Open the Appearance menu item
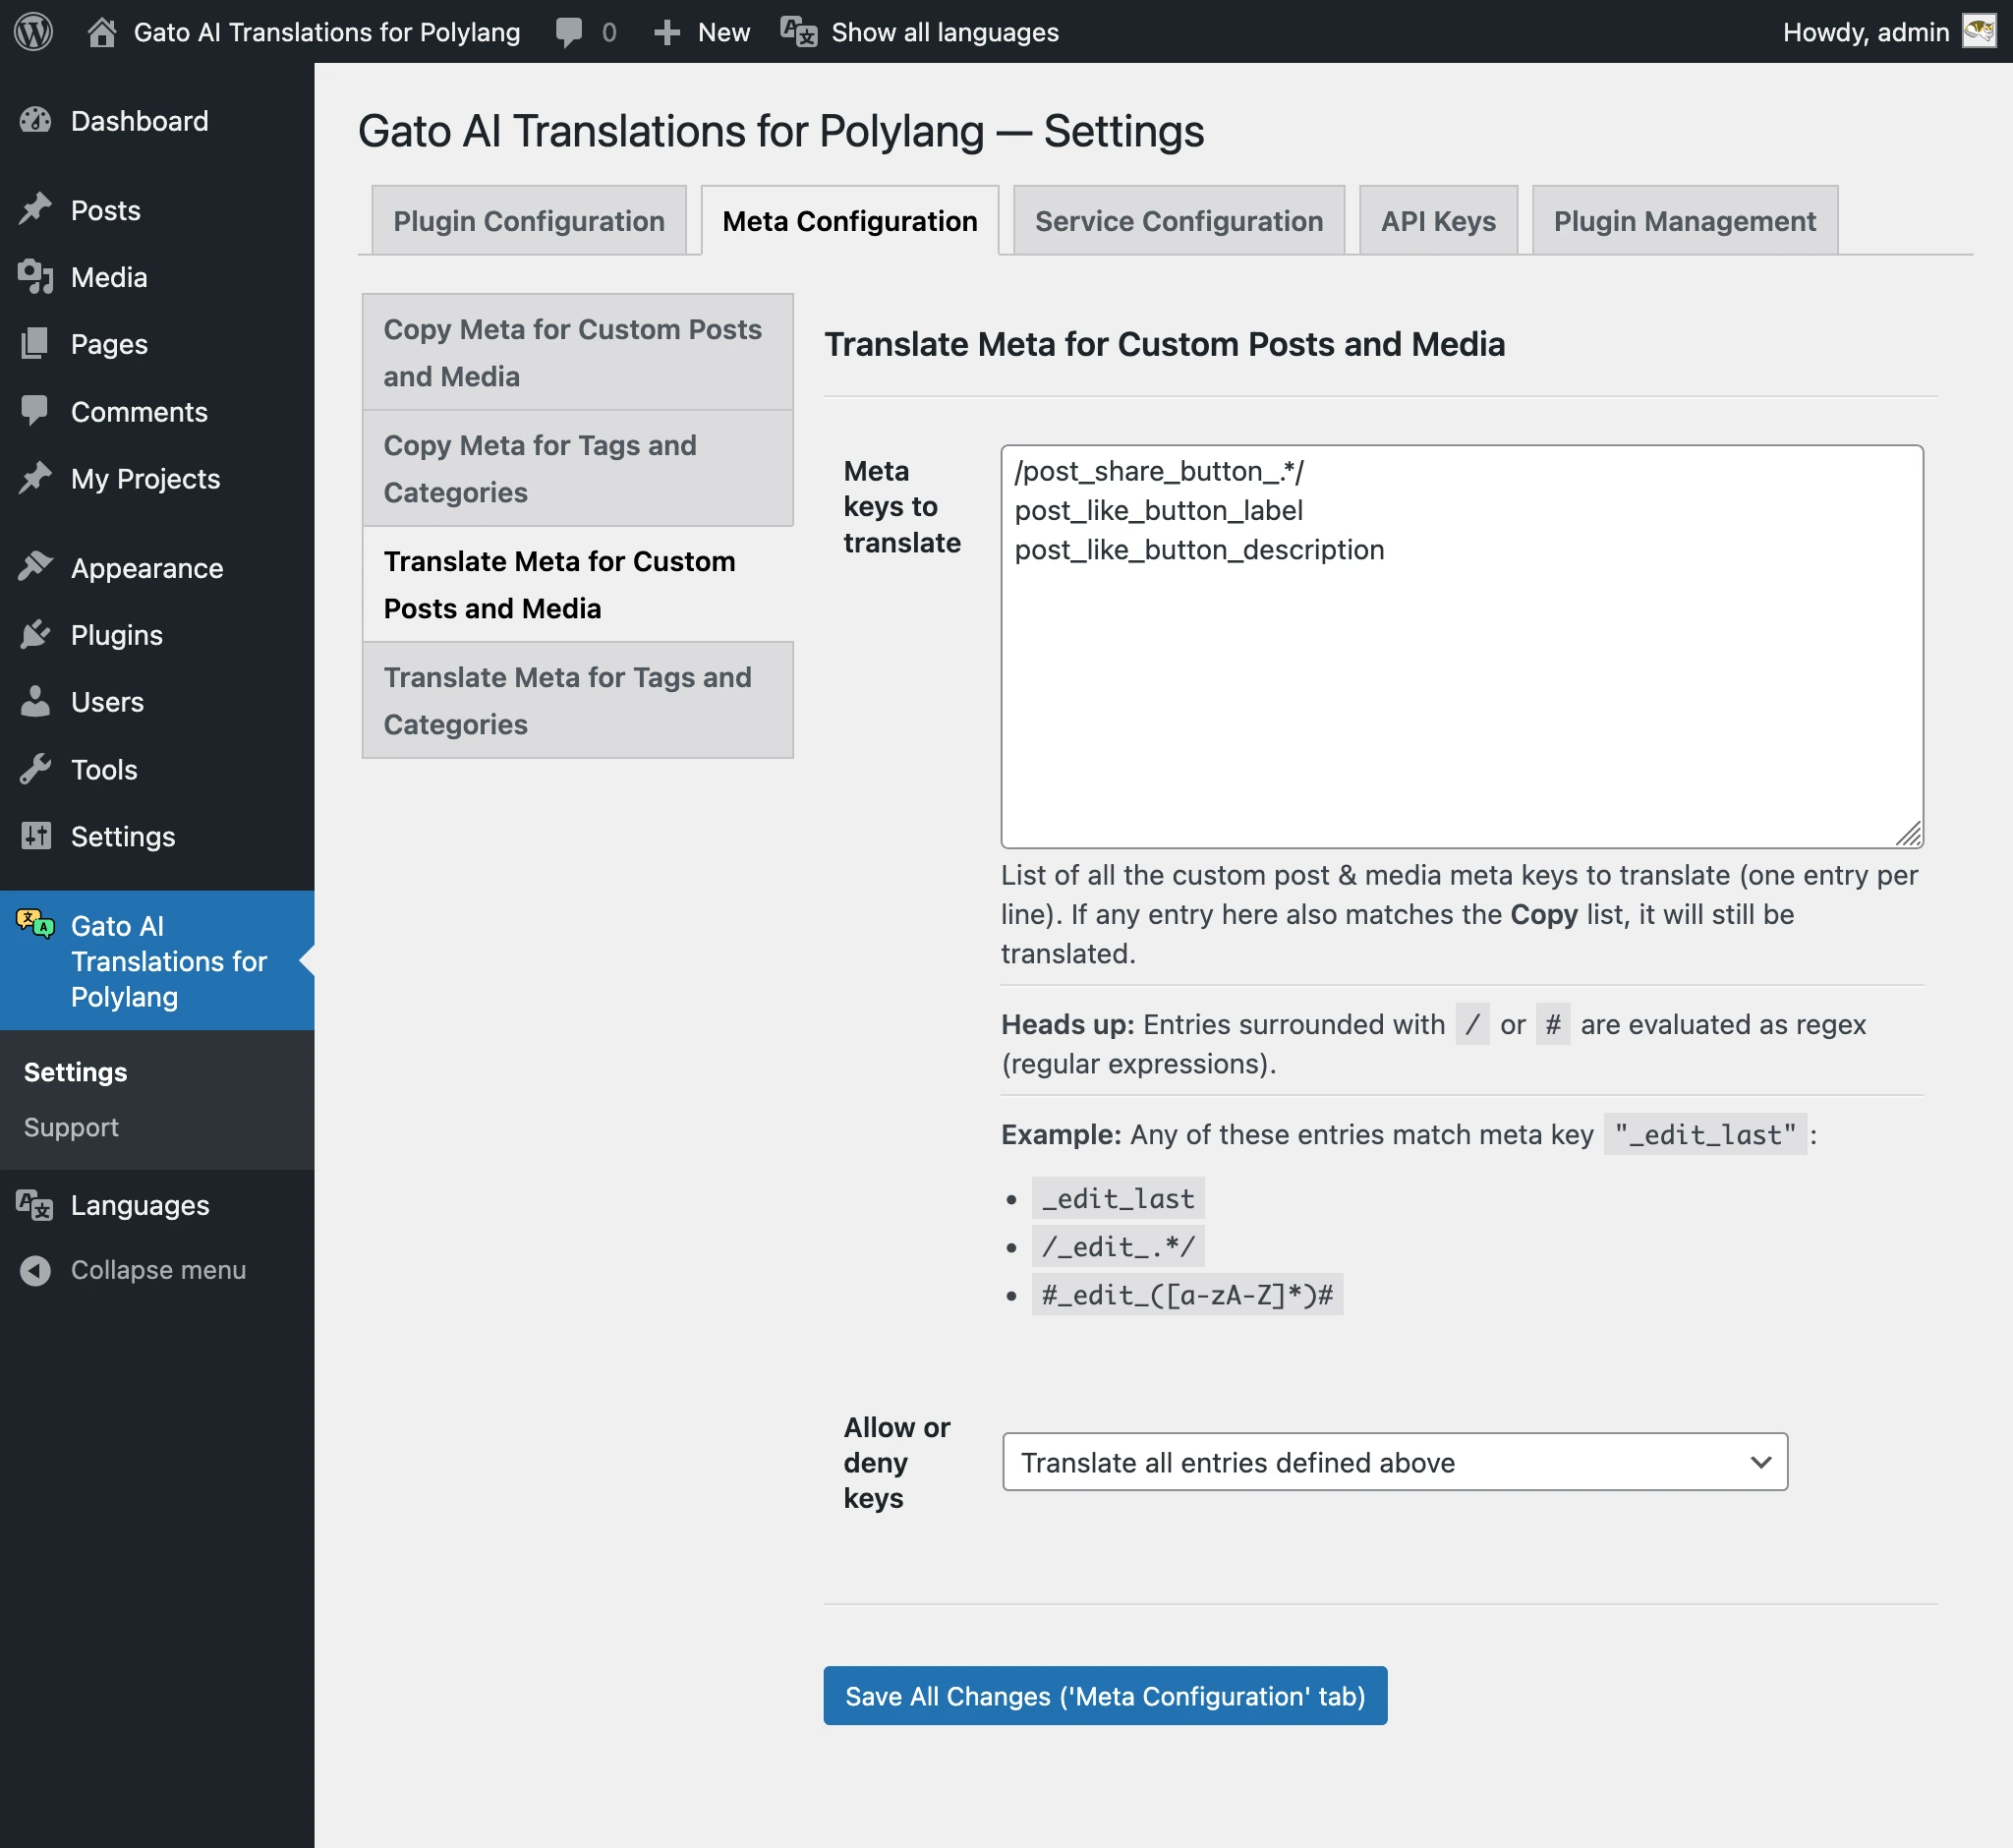This screenshot has height=1848, width=2013. [157, 567]
